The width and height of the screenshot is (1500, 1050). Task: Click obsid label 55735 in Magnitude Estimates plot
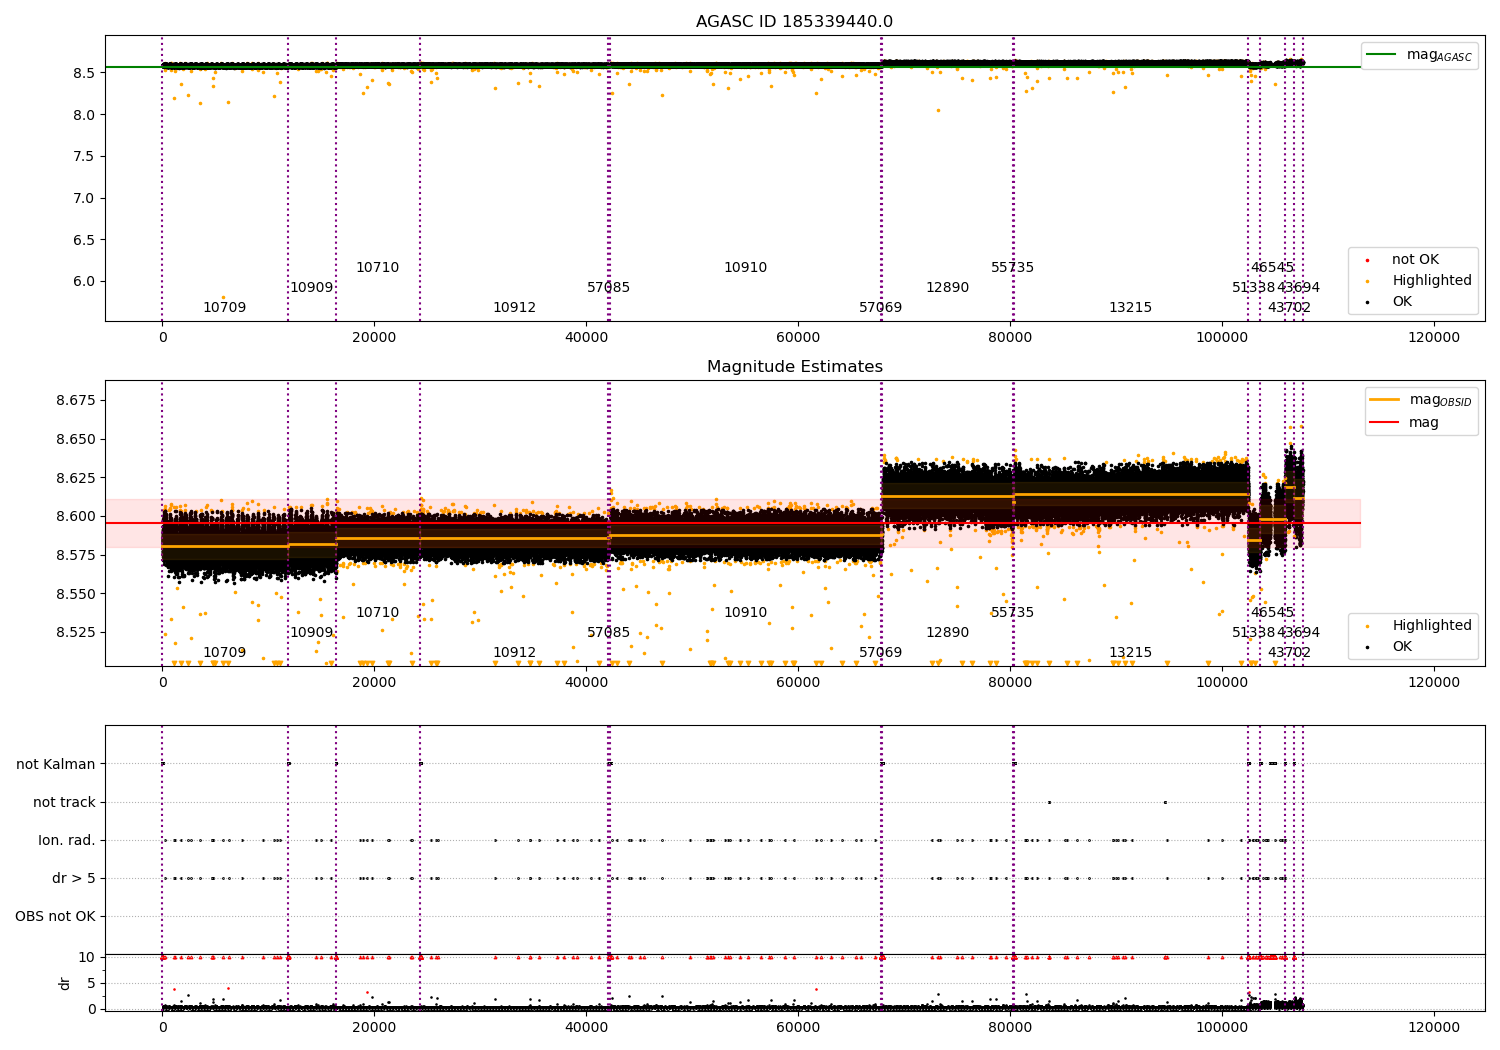1012,613
